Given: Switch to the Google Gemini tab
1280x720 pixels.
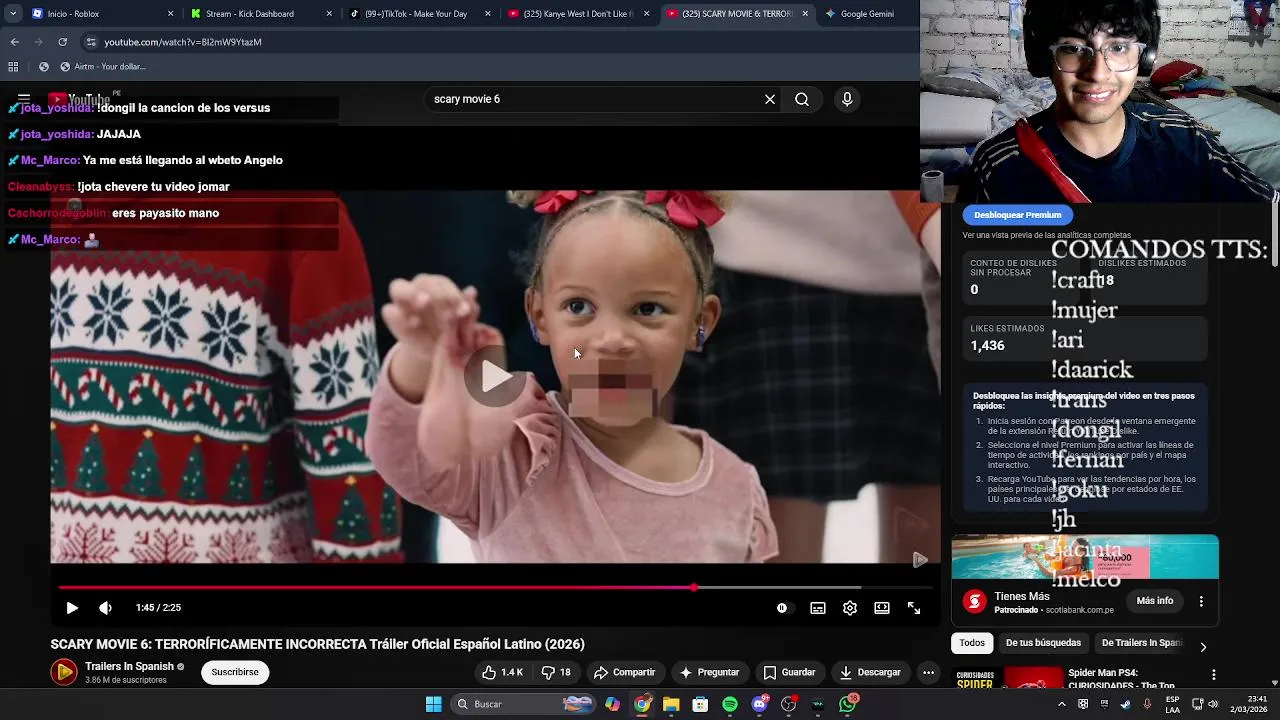Looking at the screenshot, I should (866, 14).
